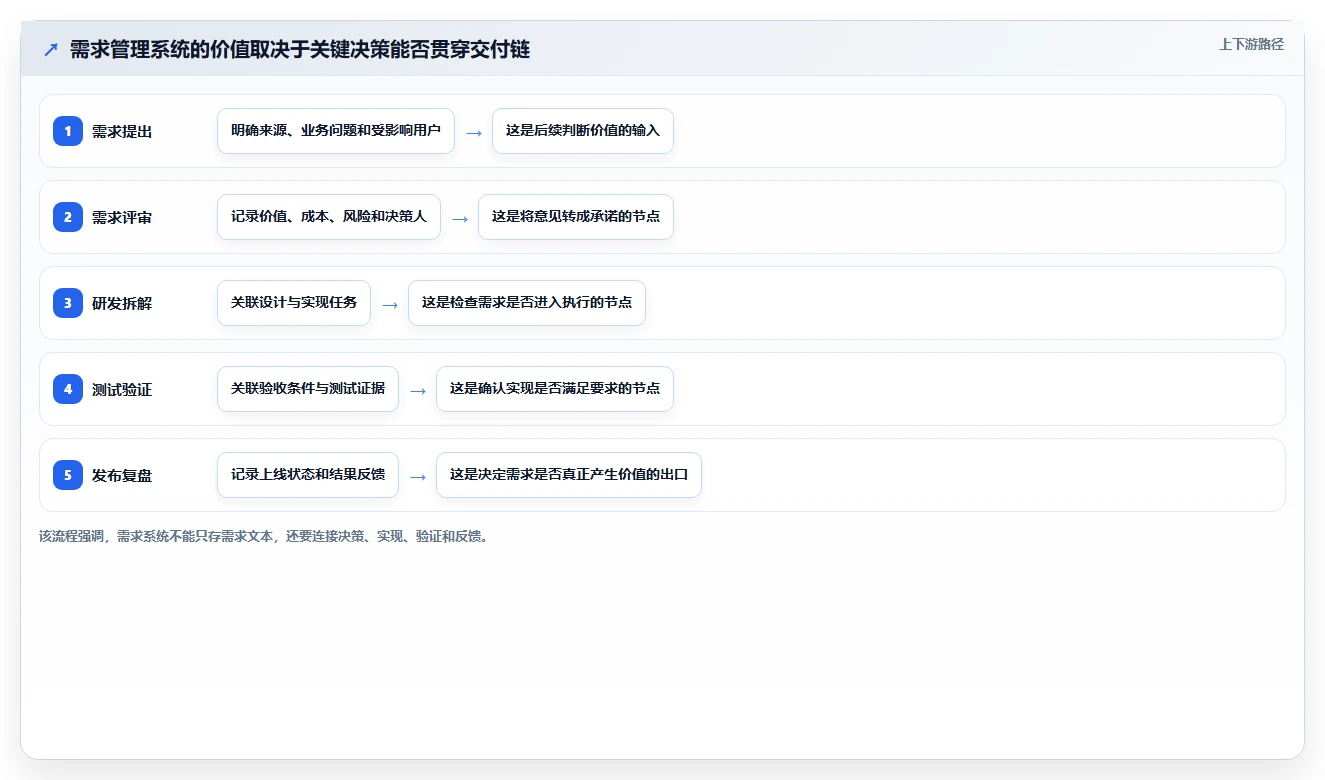Click the arrow in the 需求提出 row
Screen dimensions: 1325x780
[474, 132]
